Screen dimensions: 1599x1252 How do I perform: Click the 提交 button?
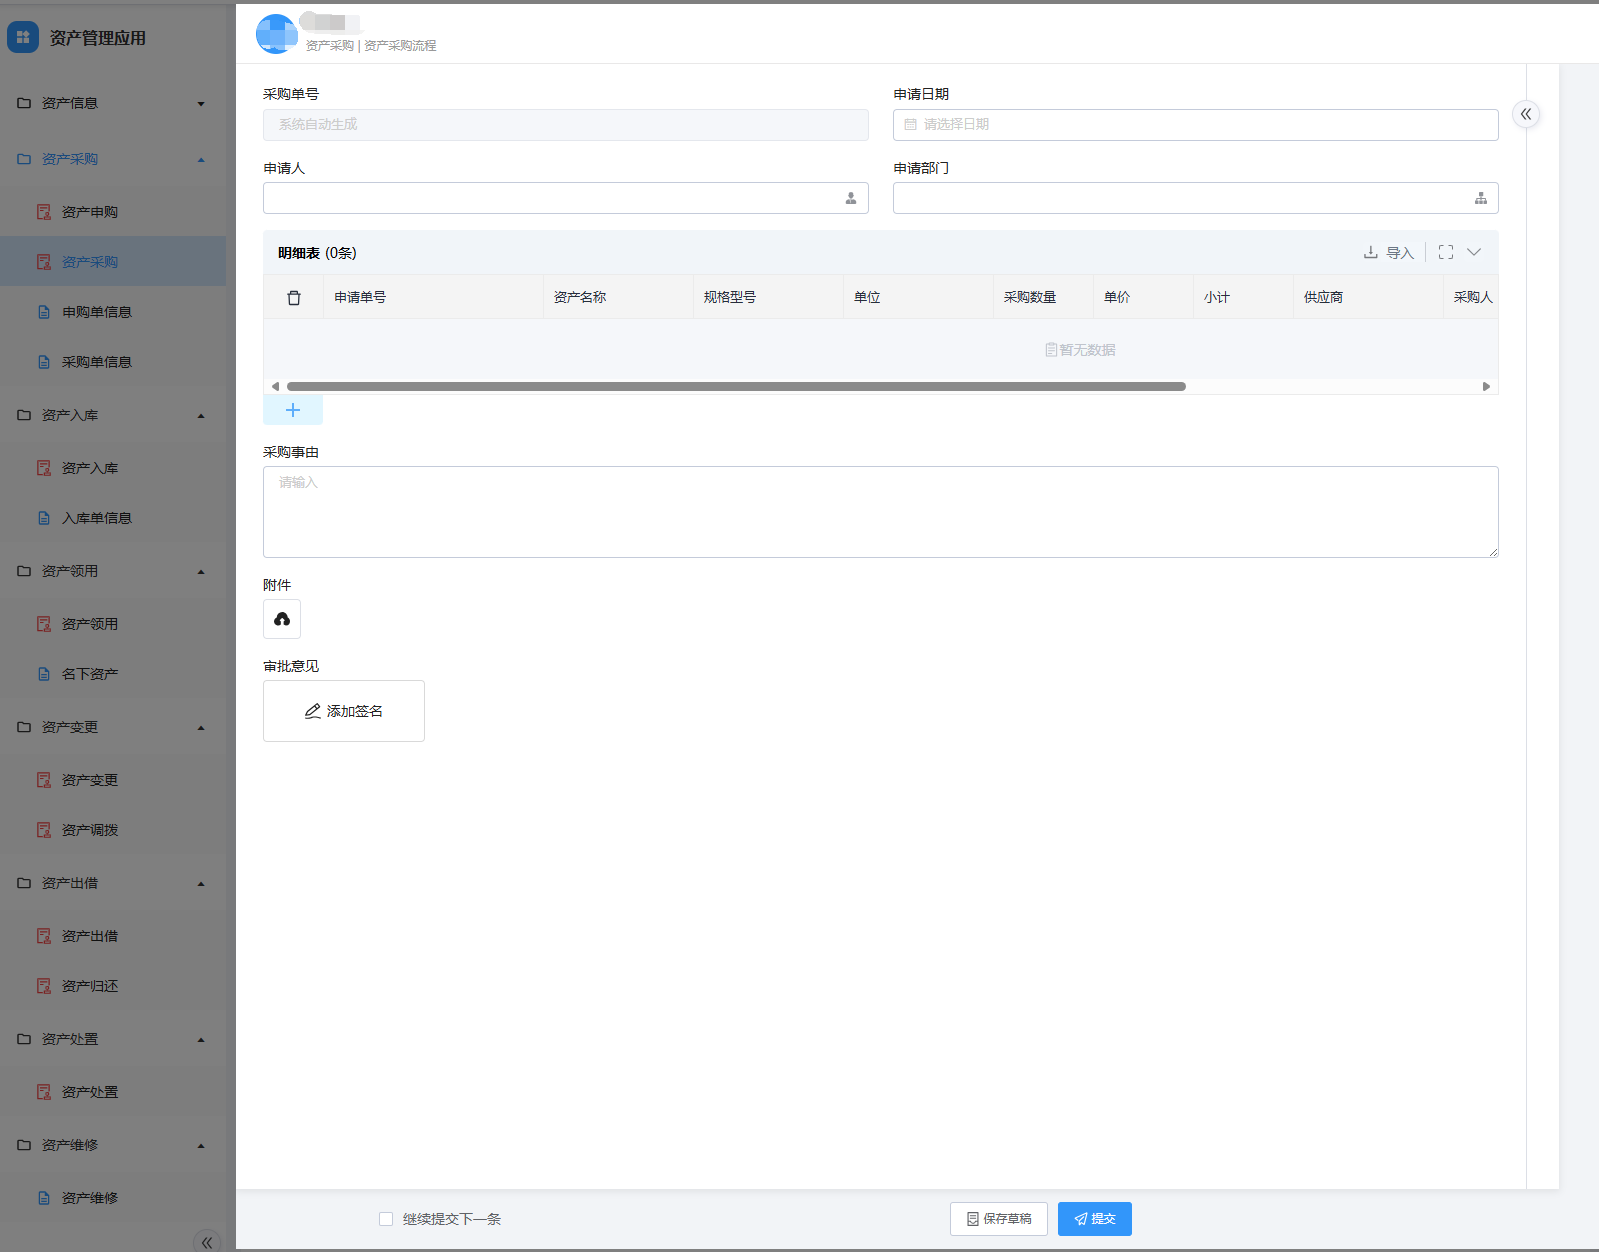pyautogui.click(x=1094, y=1219)
